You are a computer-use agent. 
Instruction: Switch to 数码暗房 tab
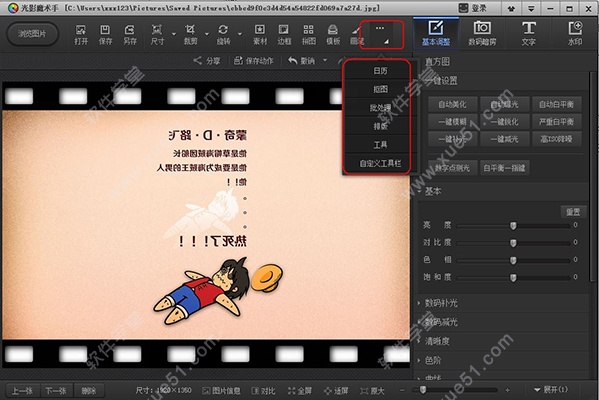(482, 34)
